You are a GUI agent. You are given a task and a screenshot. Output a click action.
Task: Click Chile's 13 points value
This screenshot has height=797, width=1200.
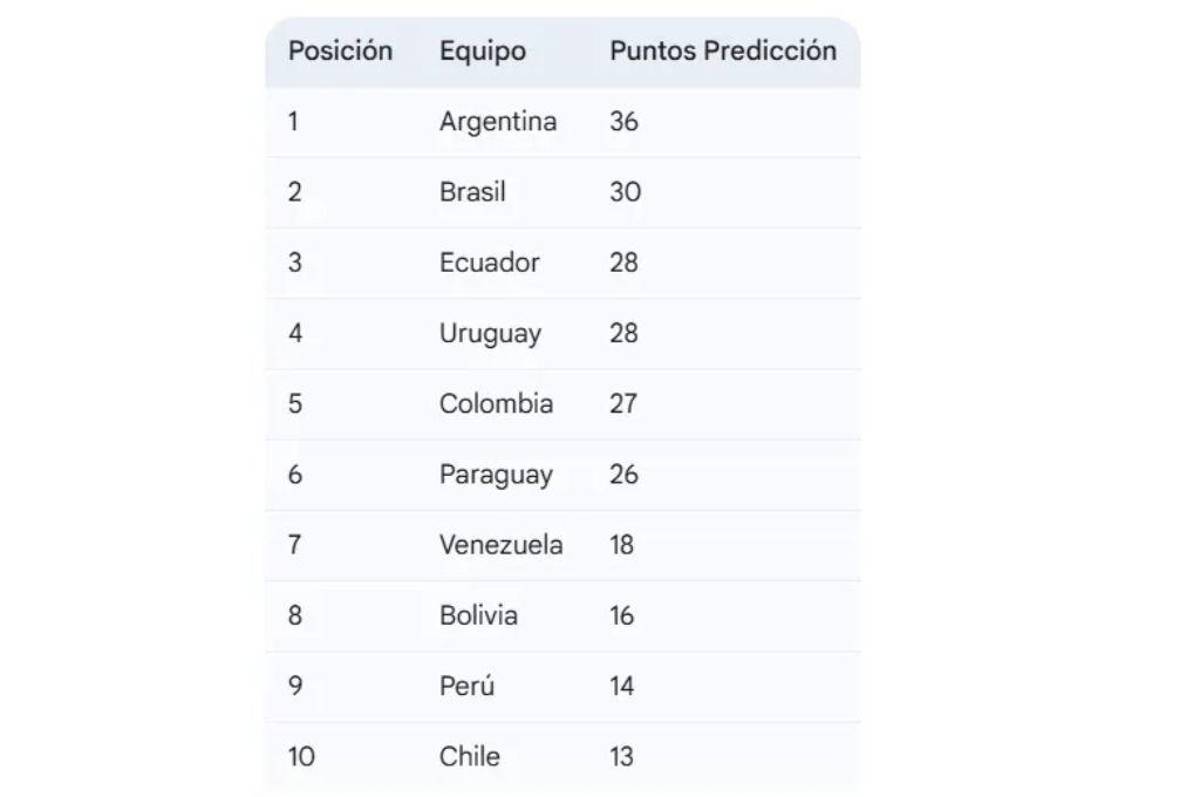pyautogui.click(x=621, y=756)
